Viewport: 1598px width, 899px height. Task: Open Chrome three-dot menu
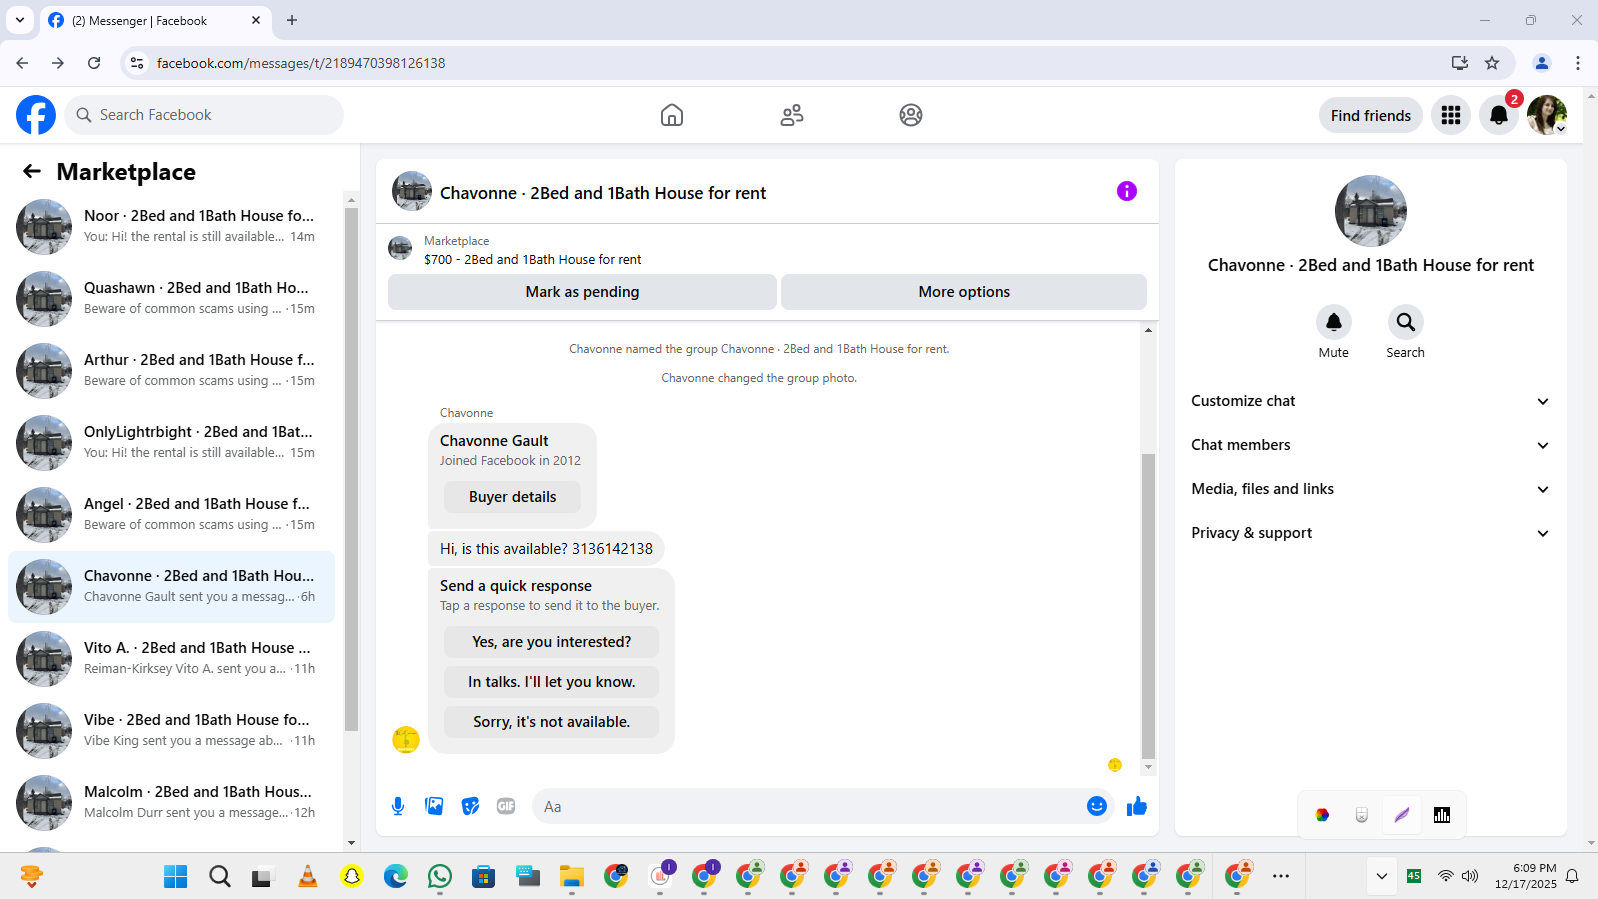(1578, 63)
